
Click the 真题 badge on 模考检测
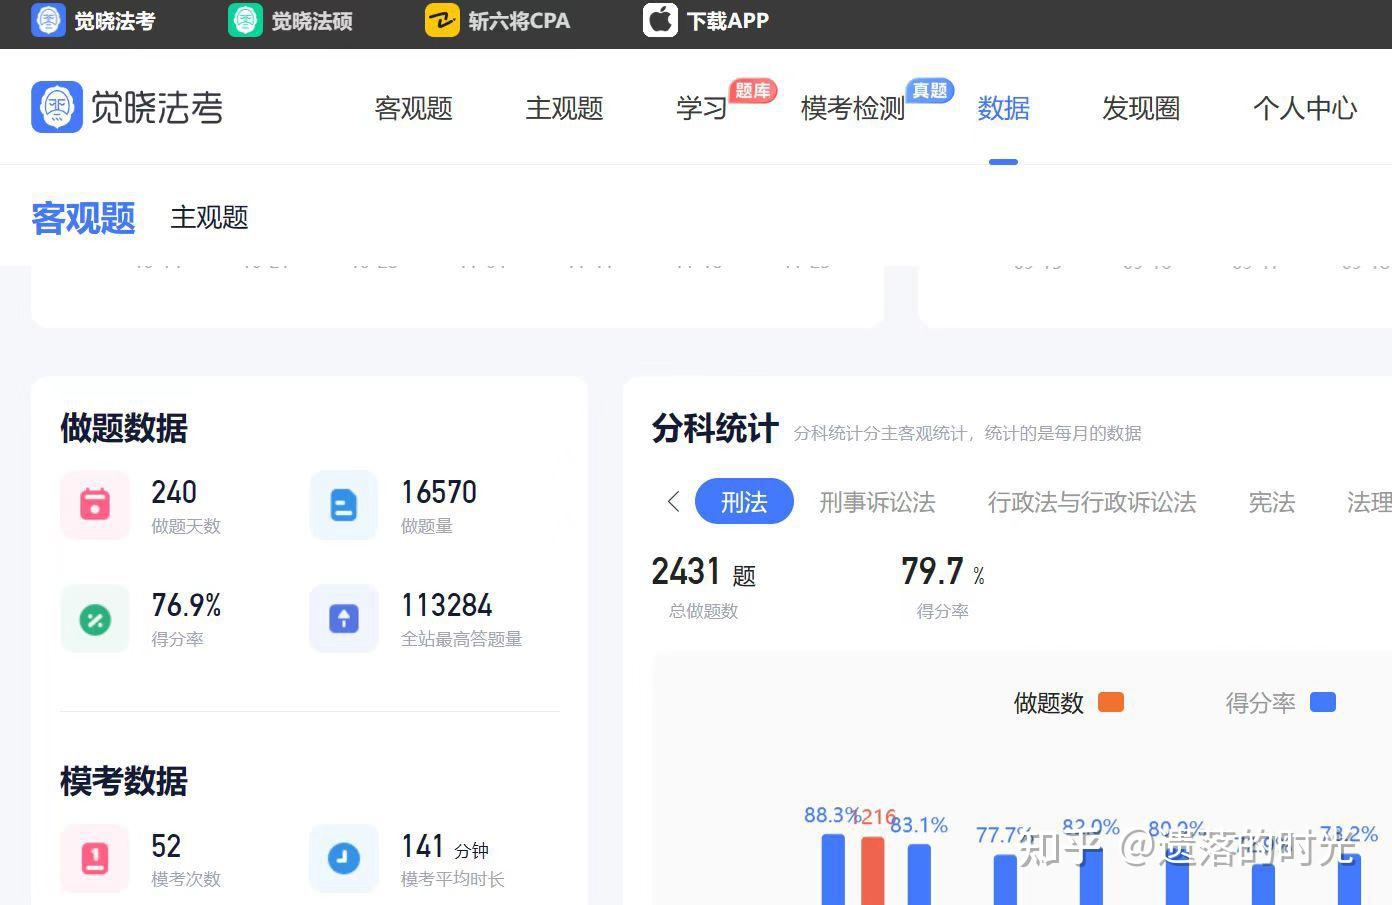[x=930, y=91]
